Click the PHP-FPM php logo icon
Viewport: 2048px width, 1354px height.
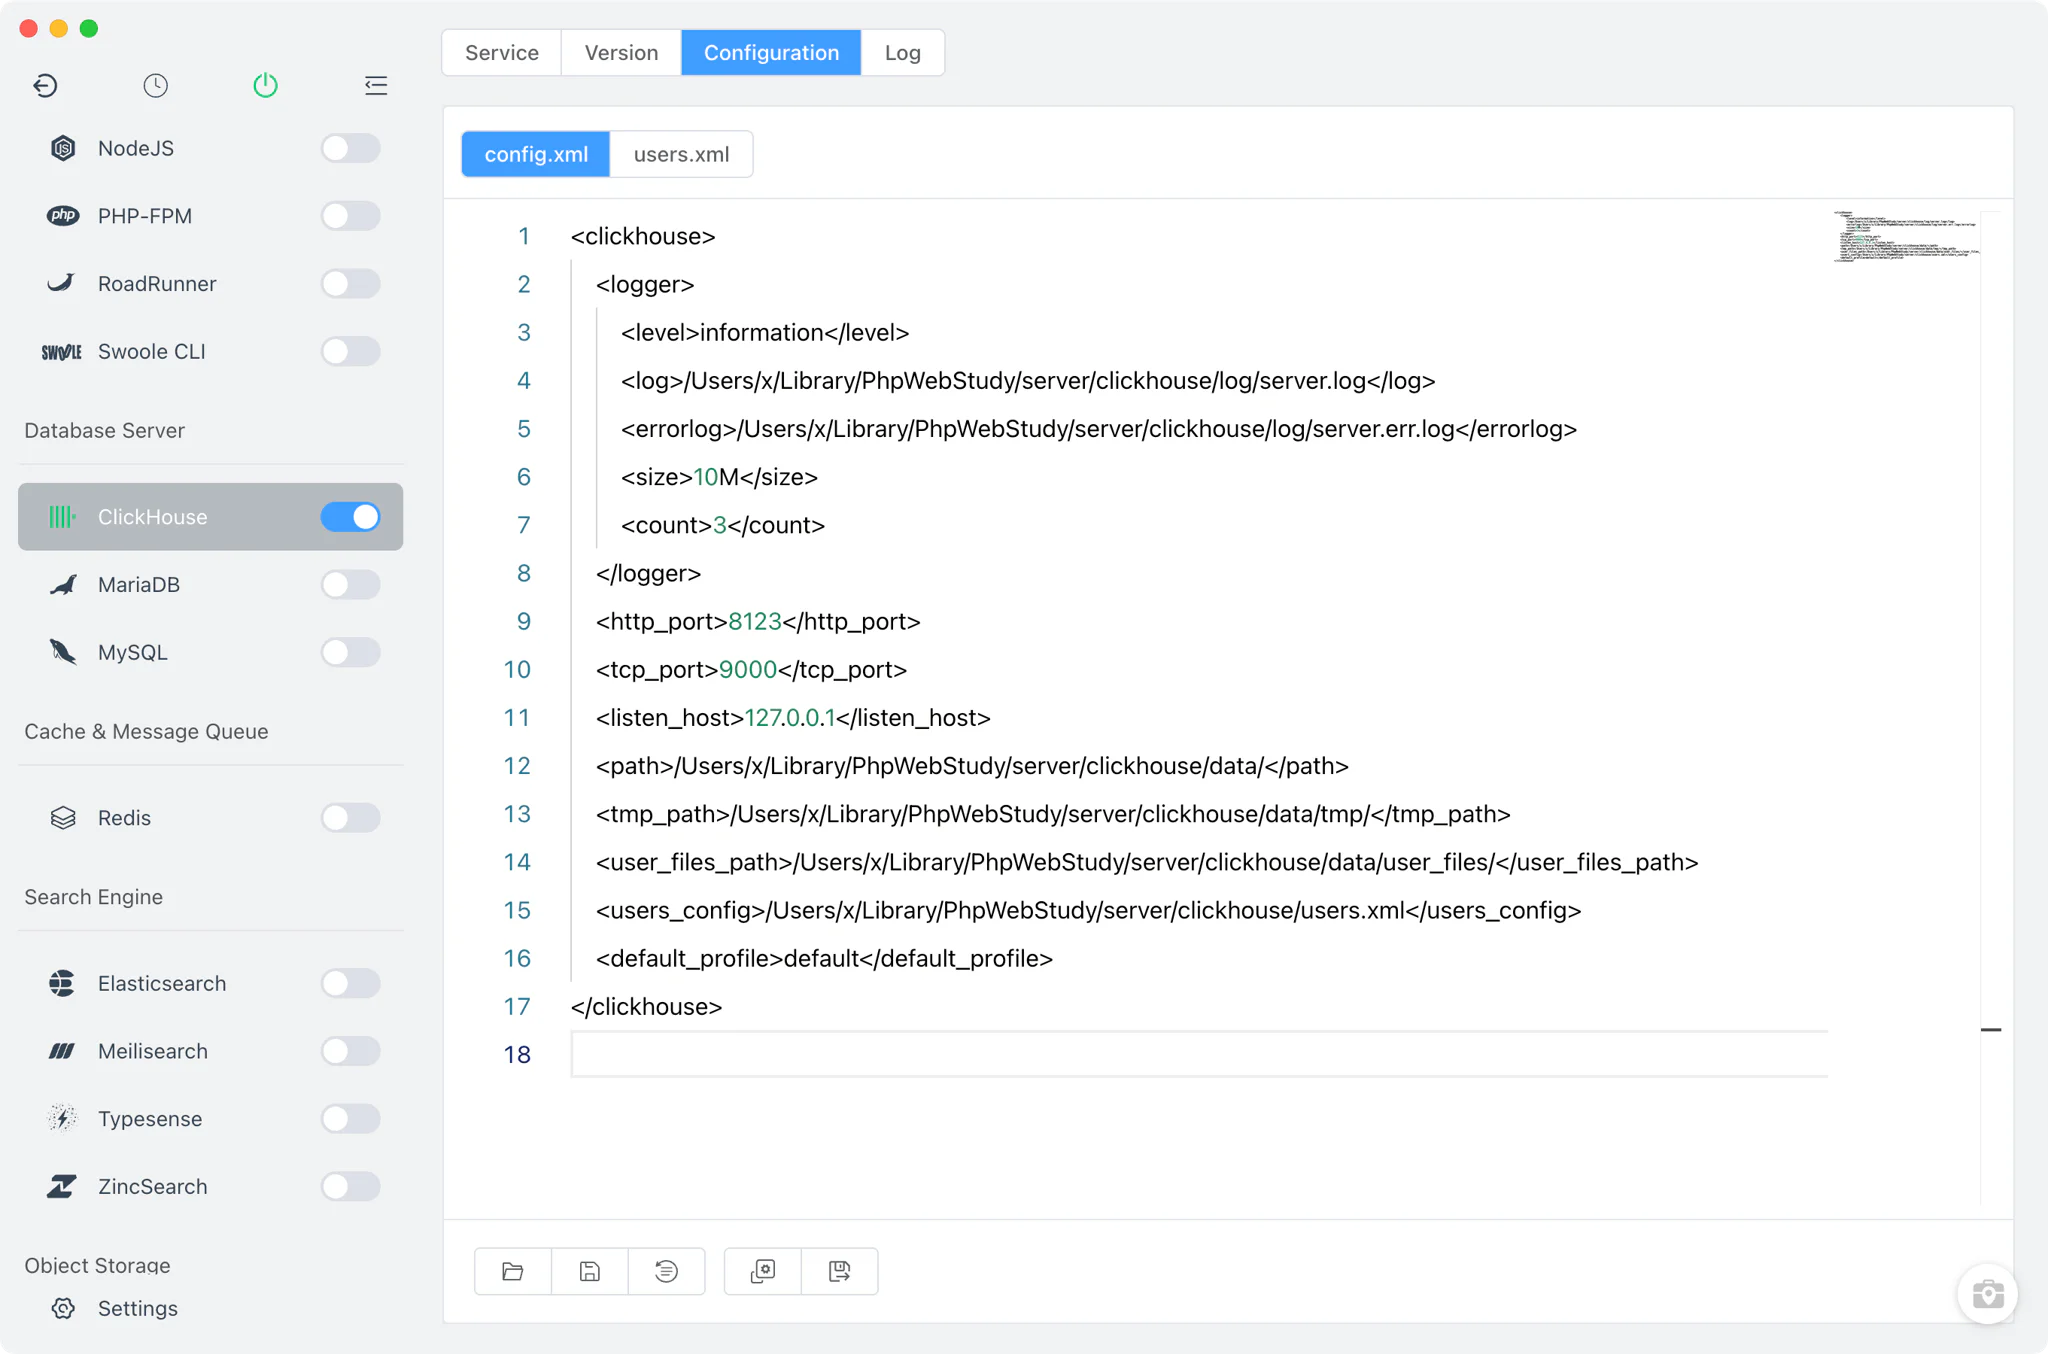63,216
